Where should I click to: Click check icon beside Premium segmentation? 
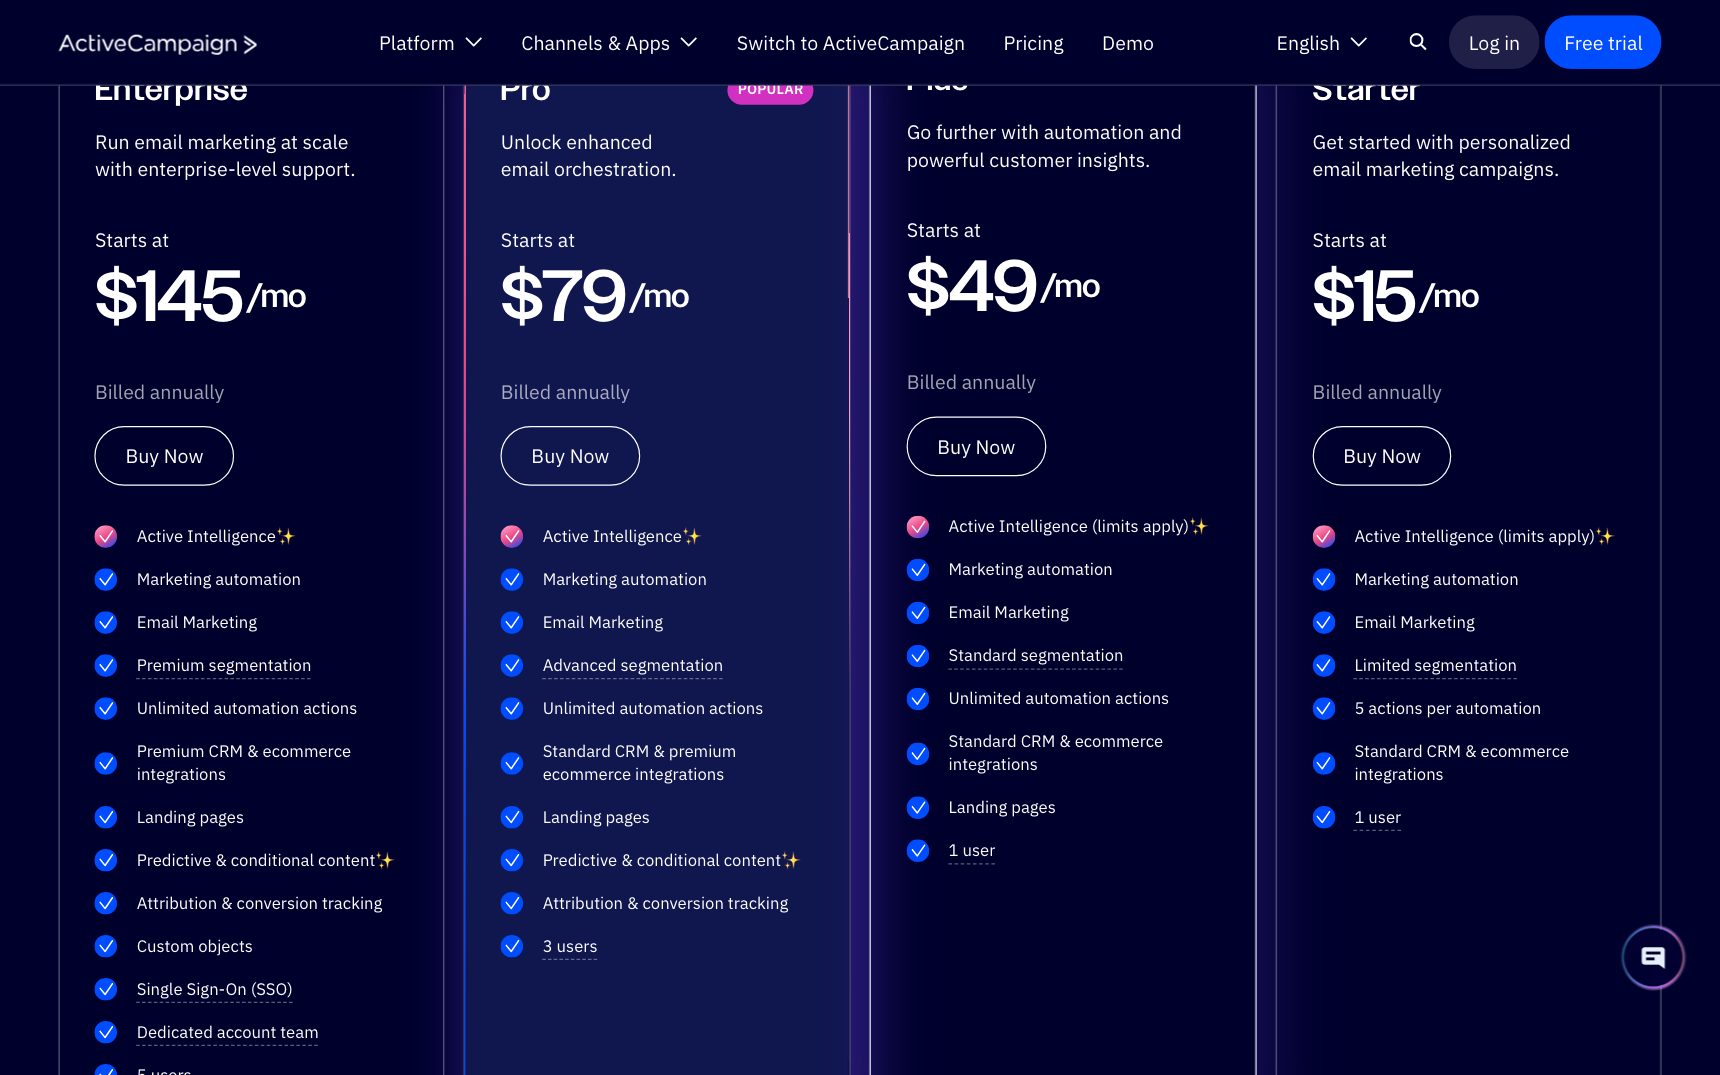tap(106, 665)
